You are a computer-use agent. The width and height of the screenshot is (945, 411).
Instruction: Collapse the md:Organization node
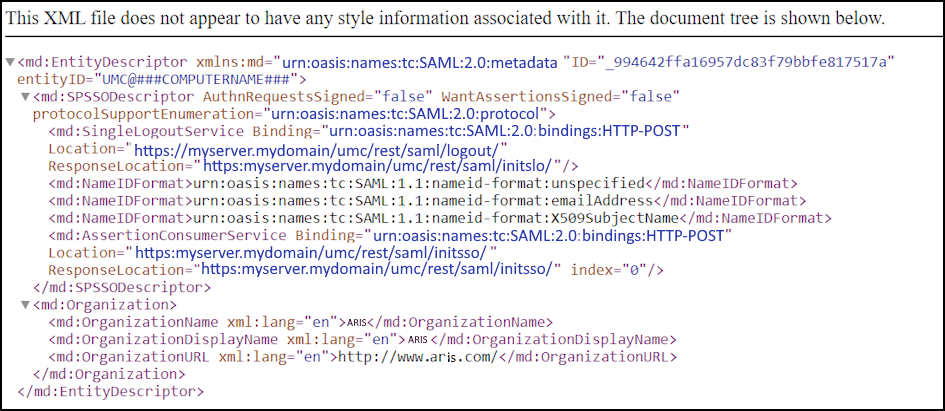(x=25, y=305)
